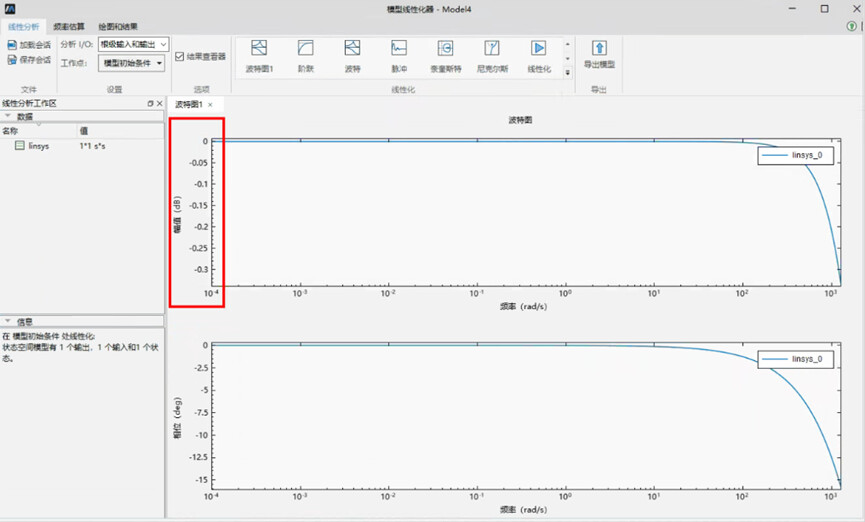
Task: Click the 在 模型初始条件 处线性化 message
Action: 49,336
